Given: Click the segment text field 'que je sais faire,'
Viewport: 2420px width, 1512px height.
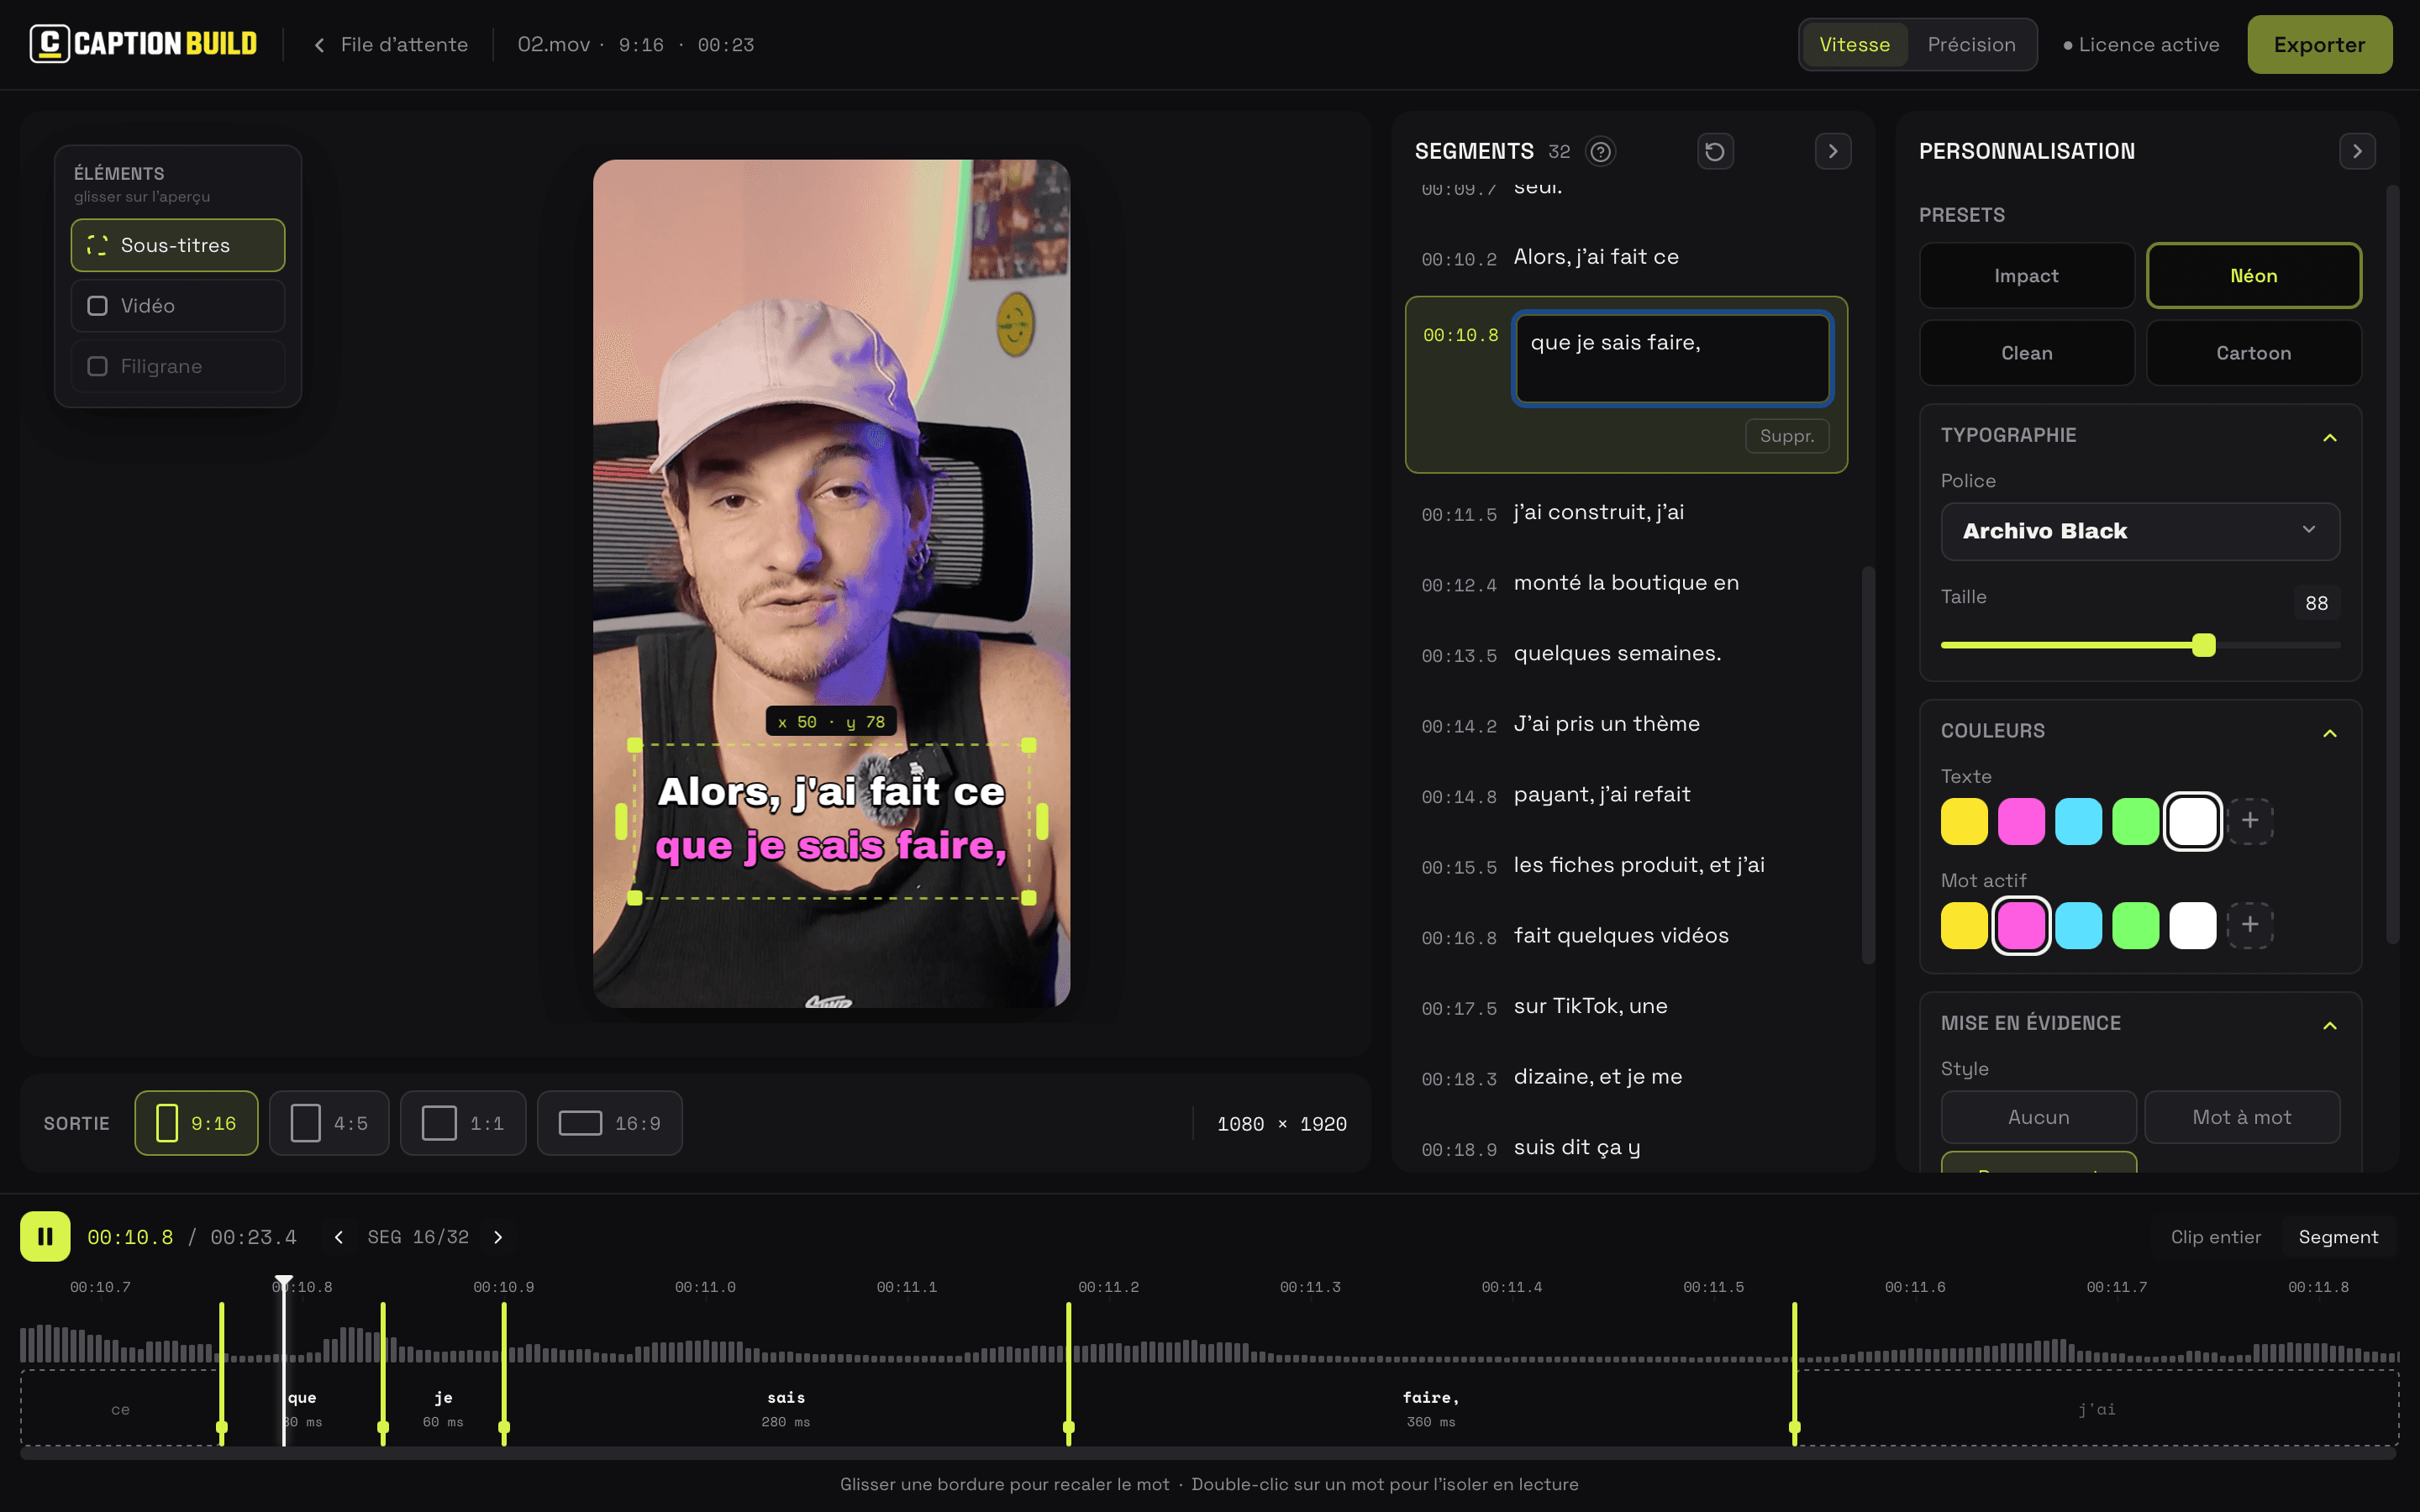Looking at the screenshot, I should (1672, 358).
